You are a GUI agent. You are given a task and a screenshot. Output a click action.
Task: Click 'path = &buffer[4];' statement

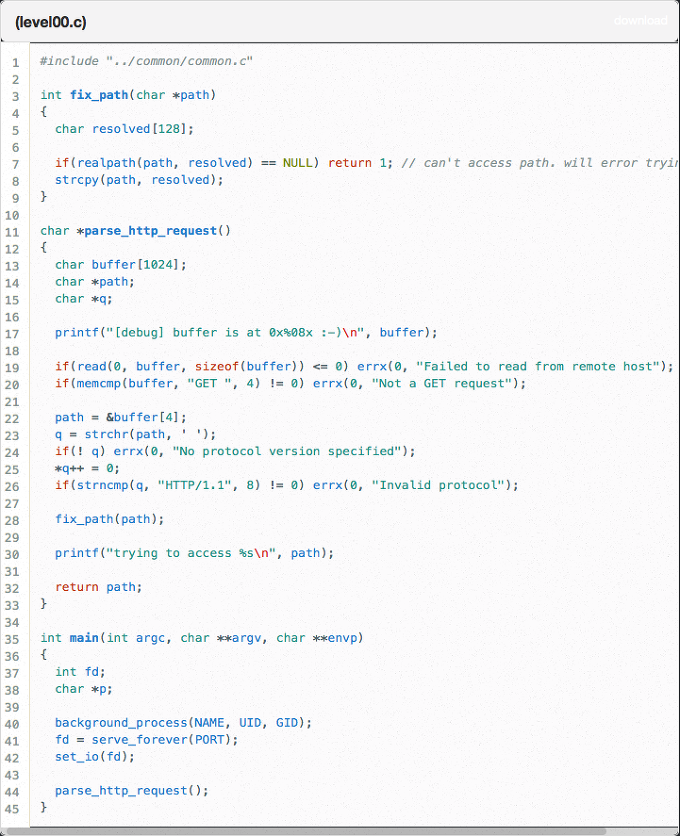[121, 417]
